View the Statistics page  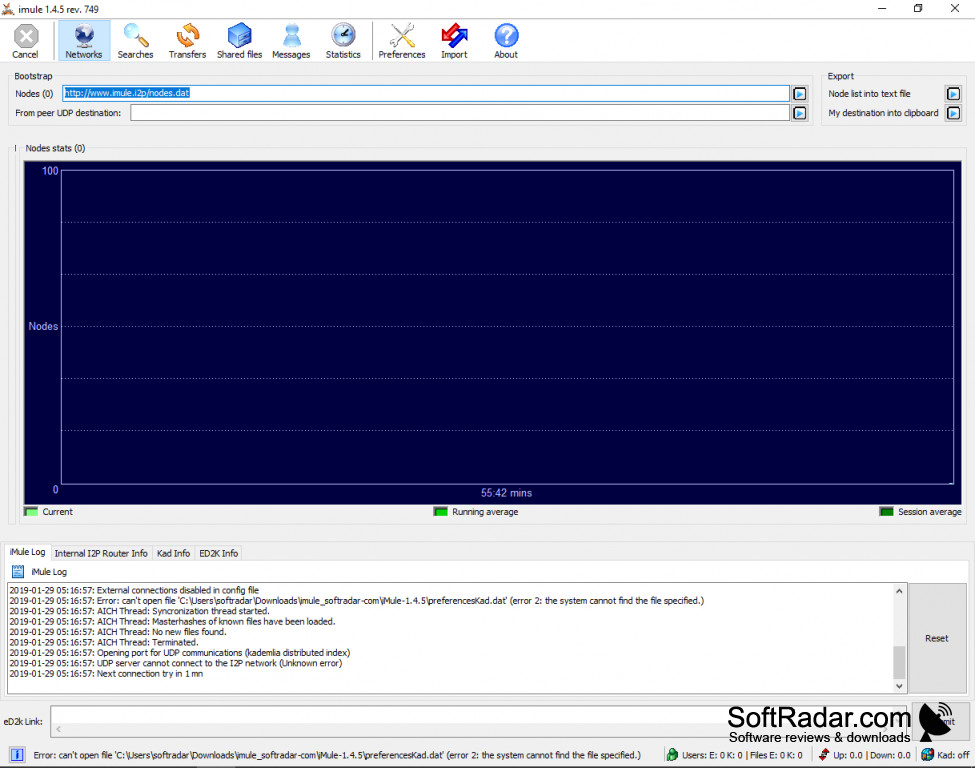tap(343, 41)
